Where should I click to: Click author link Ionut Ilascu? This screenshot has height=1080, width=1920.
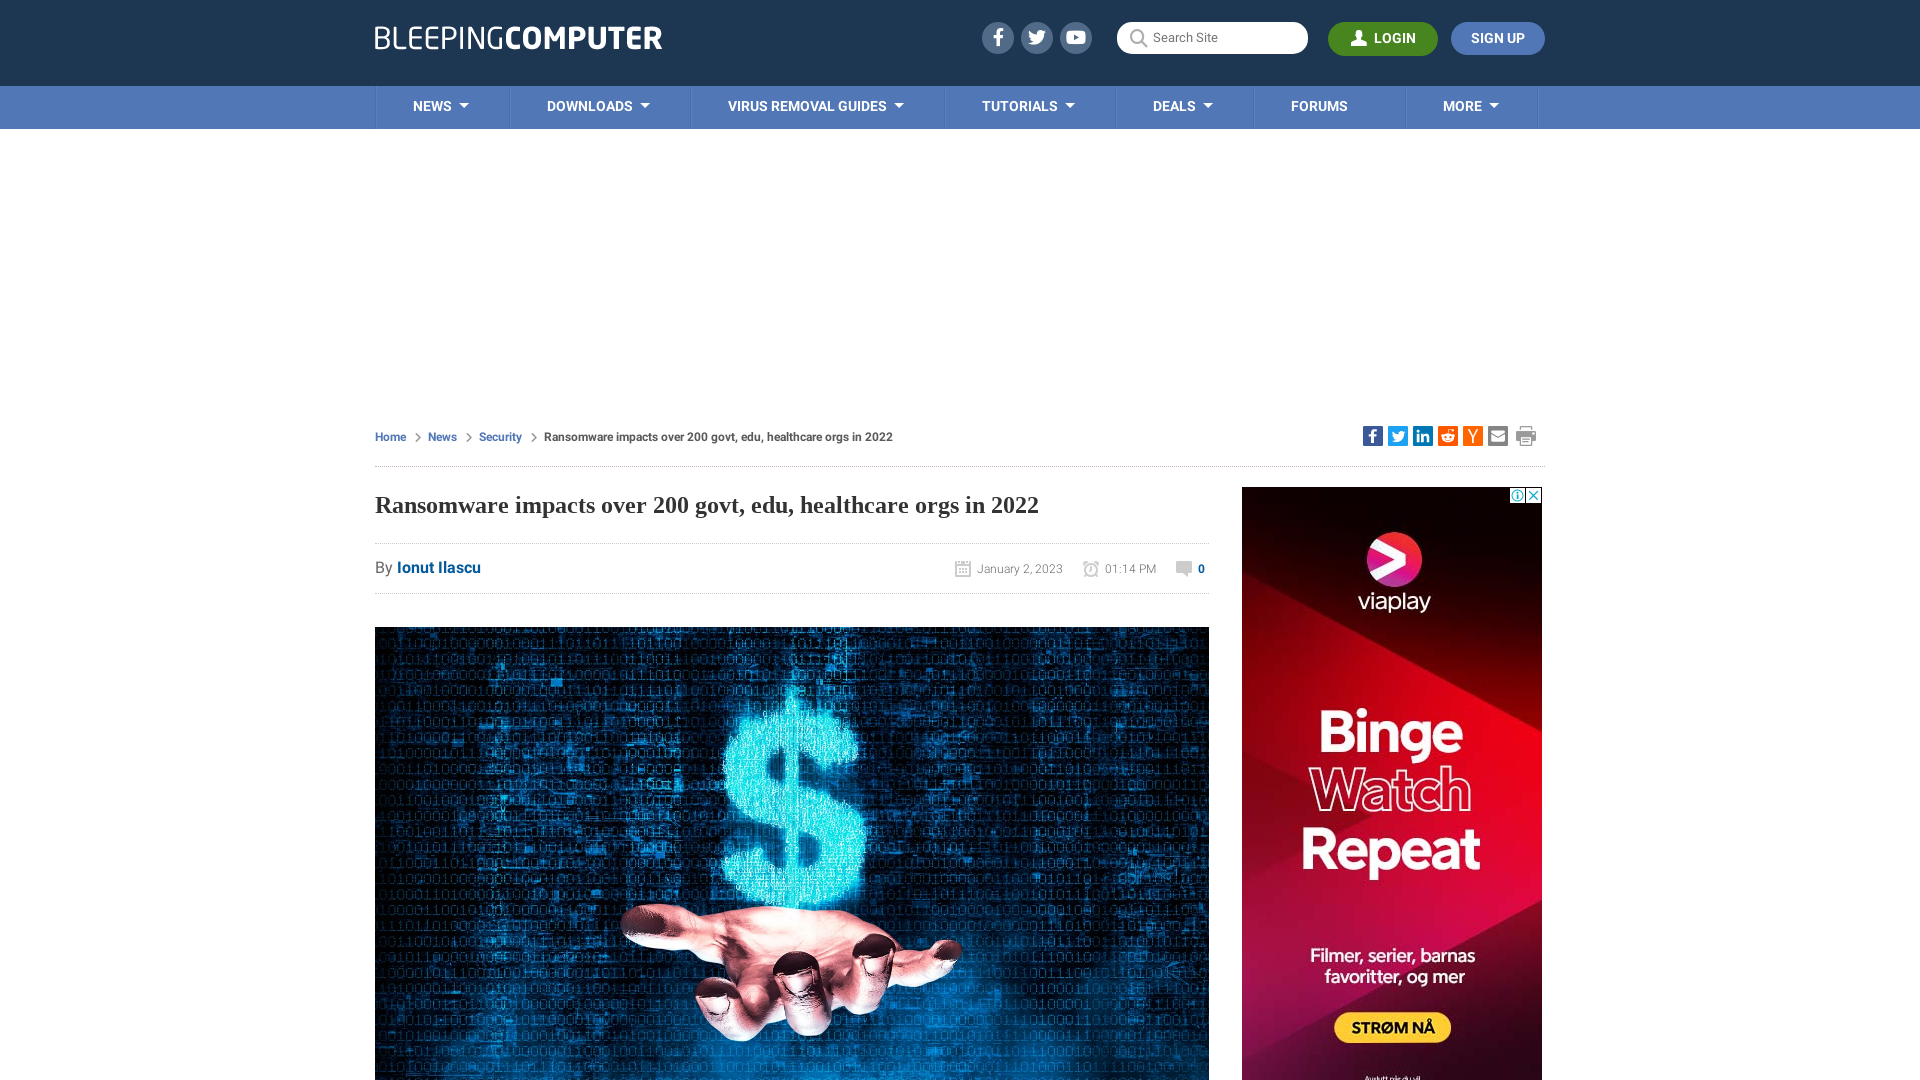coord(439,567)
